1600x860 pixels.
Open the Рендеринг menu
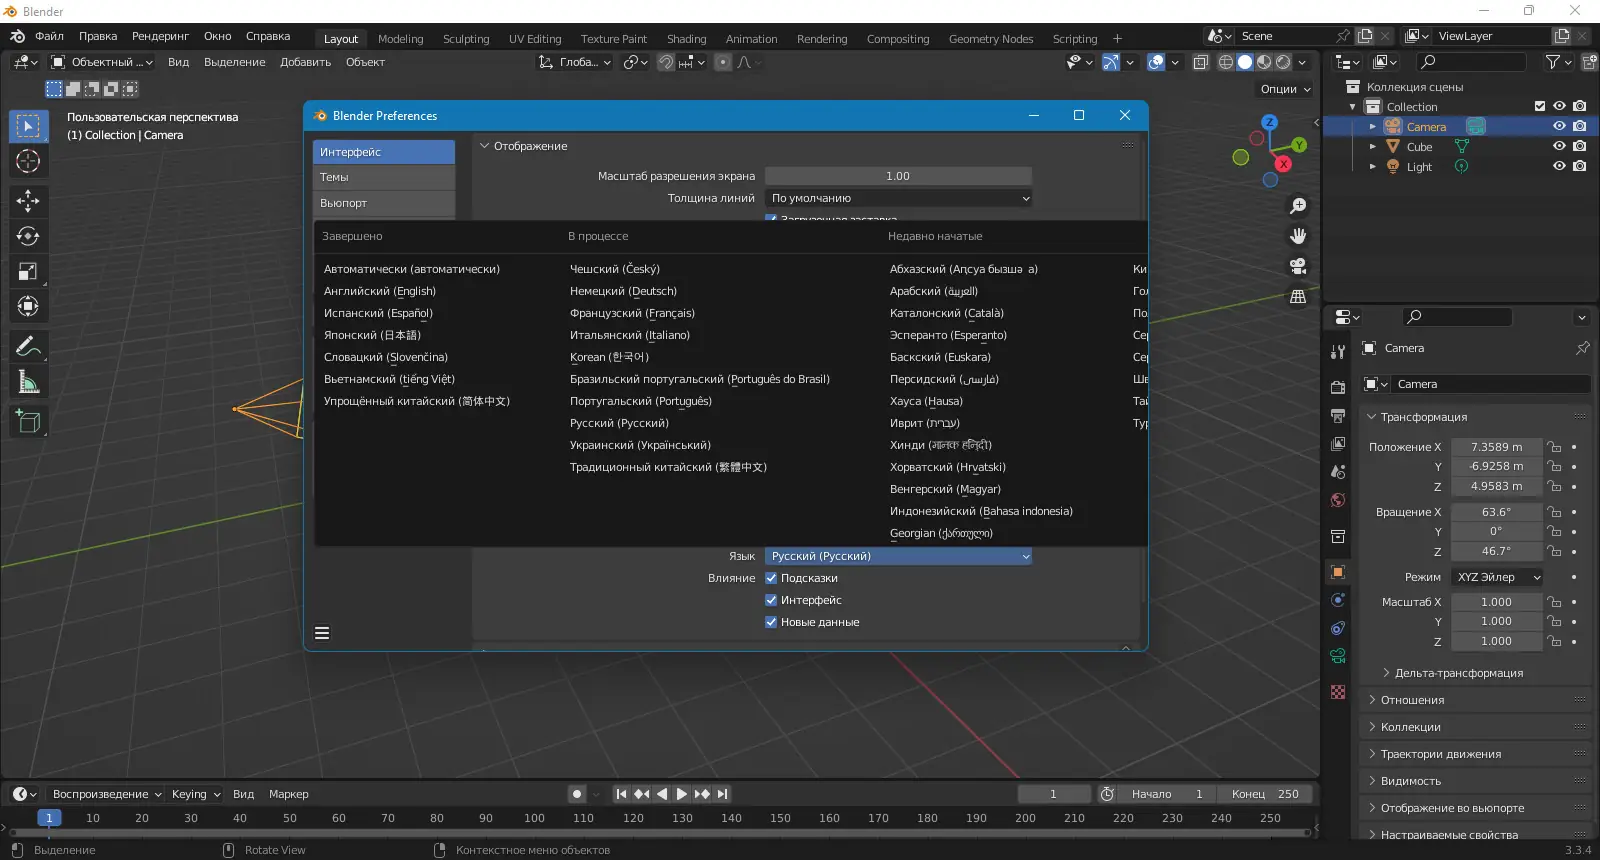160,36
